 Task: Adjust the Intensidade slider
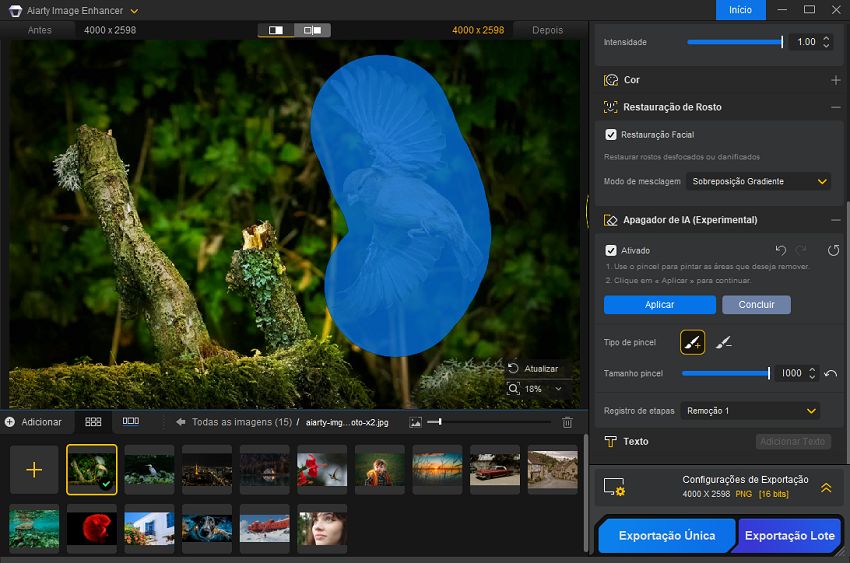click(x=735, y=42)
